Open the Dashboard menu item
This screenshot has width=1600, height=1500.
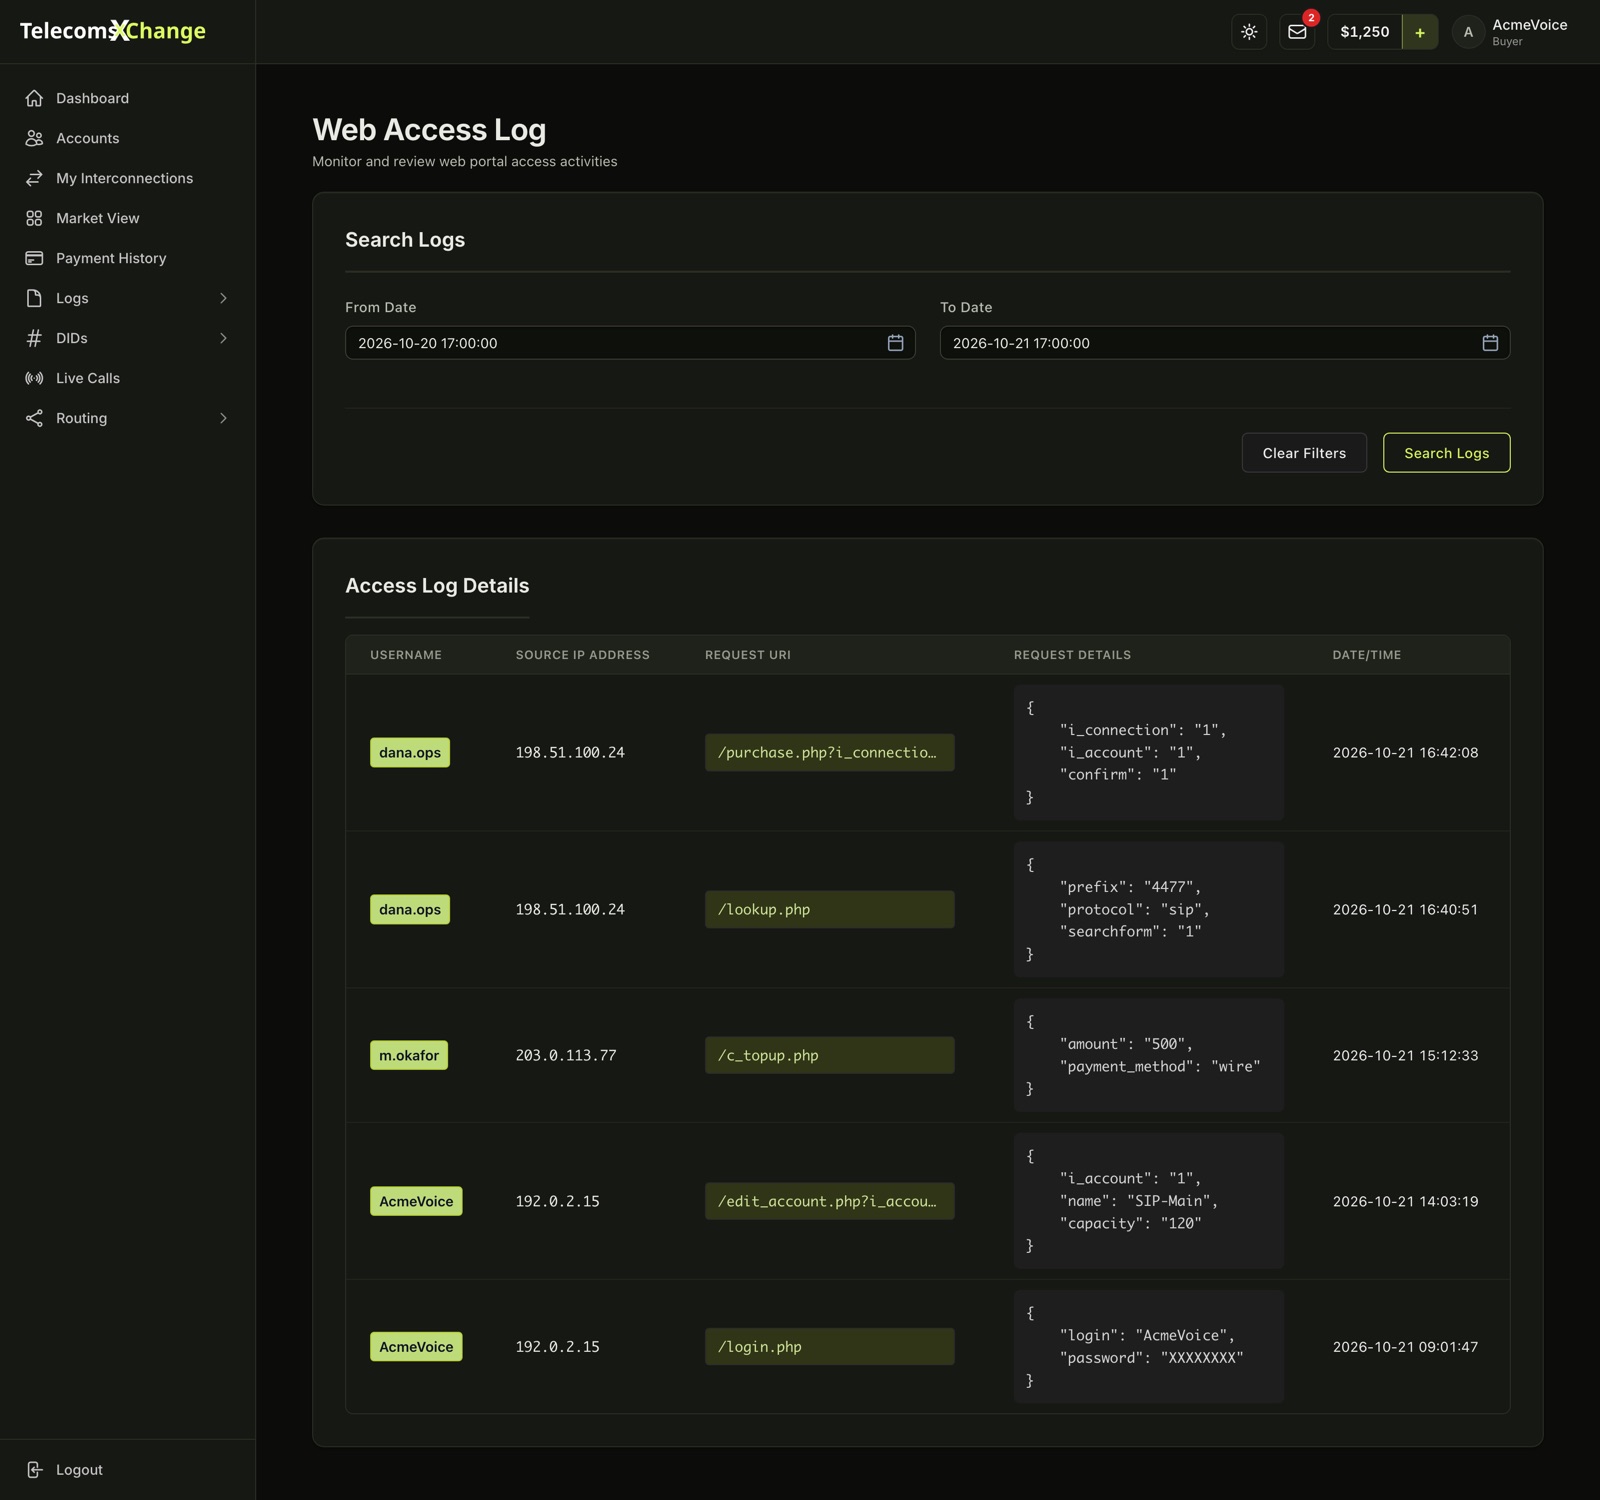(127, 98)
